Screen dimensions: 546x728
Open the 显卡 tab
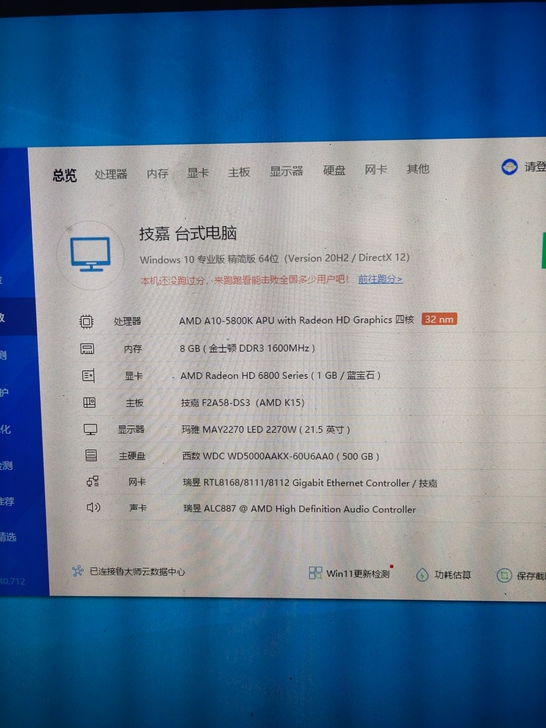point(198,173)
